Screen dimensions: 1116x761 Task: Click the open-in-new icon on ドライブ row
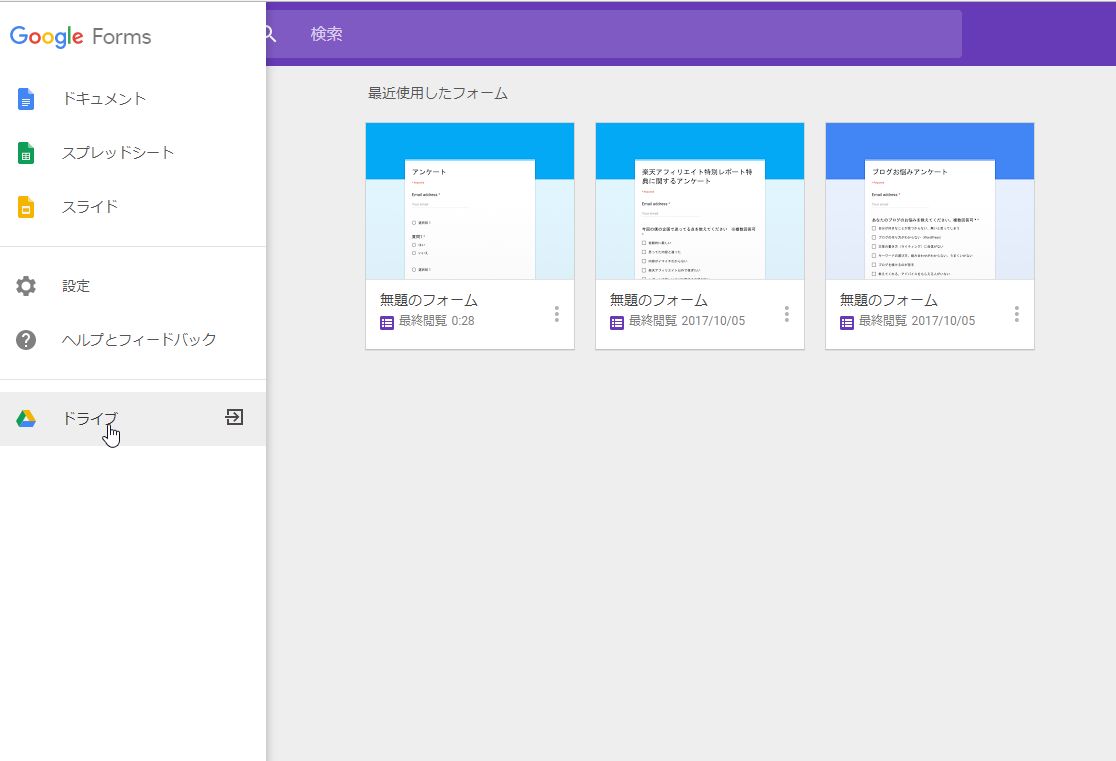(x=234, y=417)
